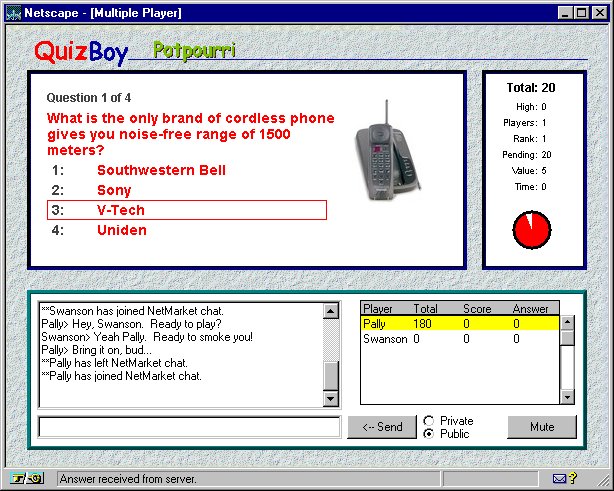The height and width of the screenshot is (491, 614).
Task: Click the 'Pending: 20' stat
Action: point(527,155)
